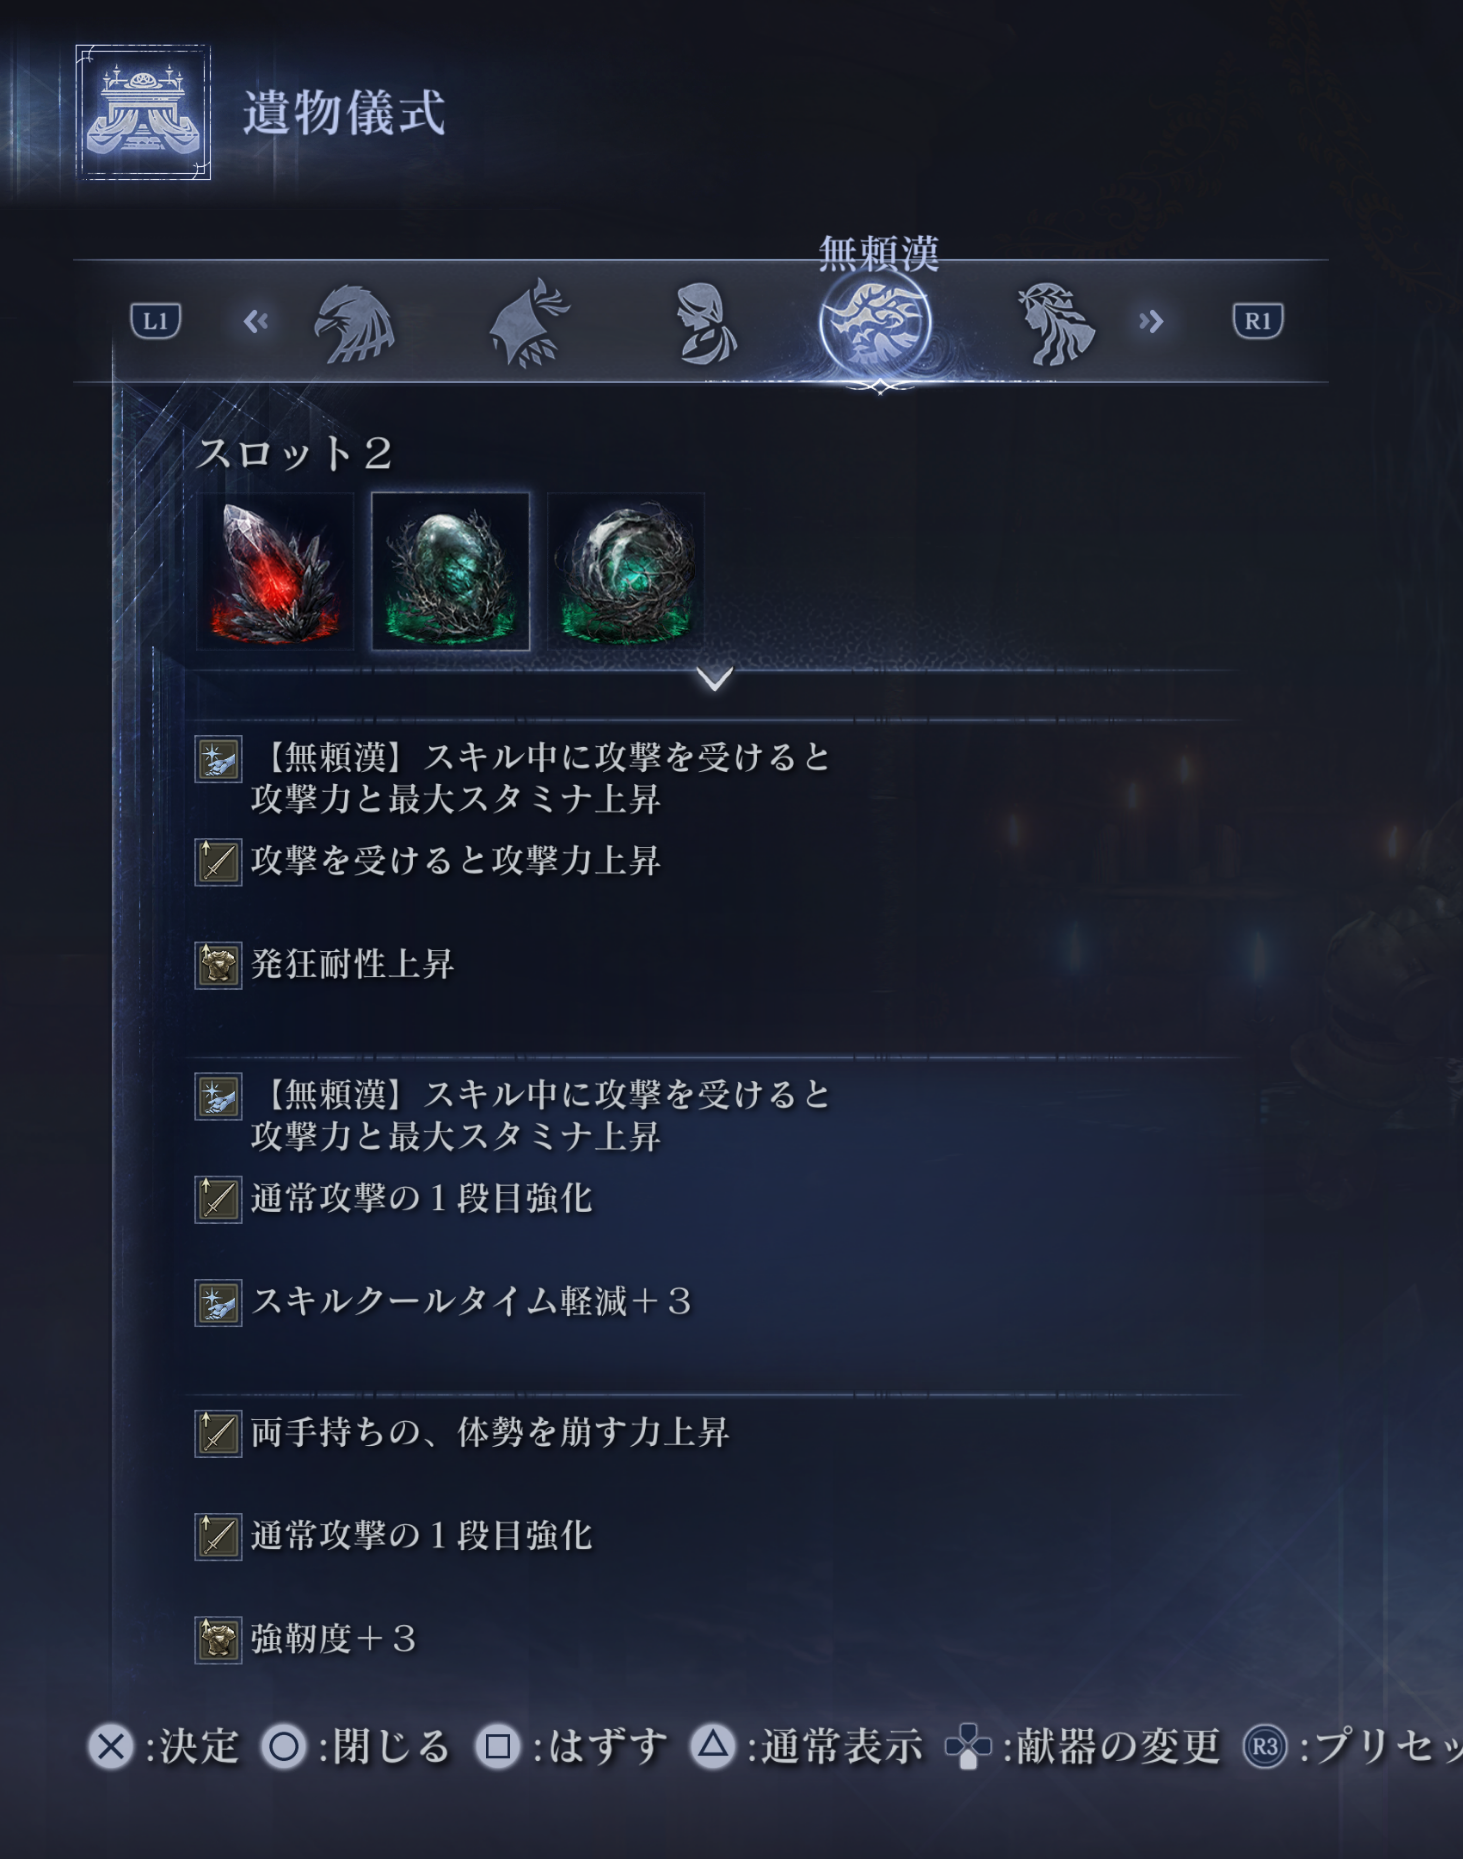Open 献器の変更 via d-pad icon
The width and height of the screenshot is (1463, 1859).
tap(968, 1747)
